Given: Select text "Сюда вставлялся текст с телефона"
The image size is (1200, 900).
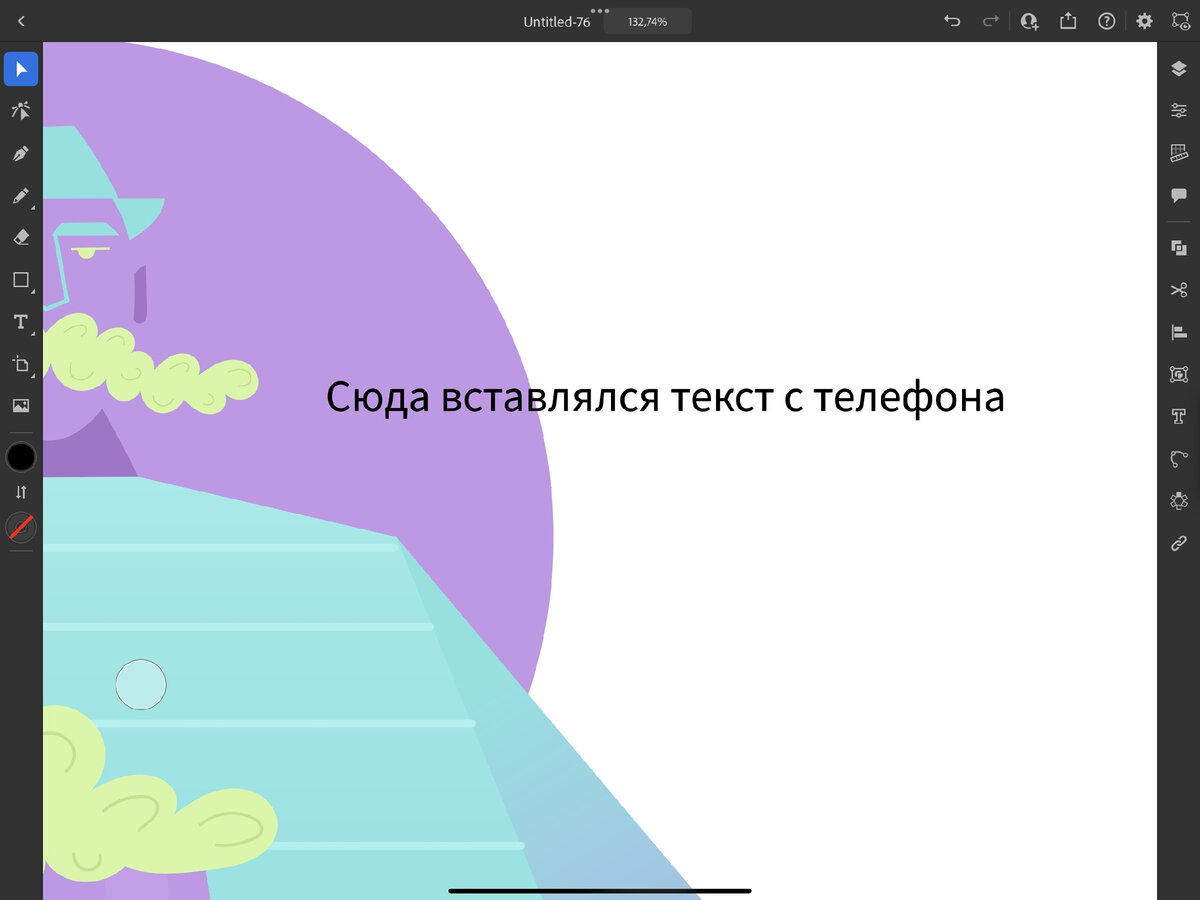Looking at the screenshot, I should coord(665,397).
